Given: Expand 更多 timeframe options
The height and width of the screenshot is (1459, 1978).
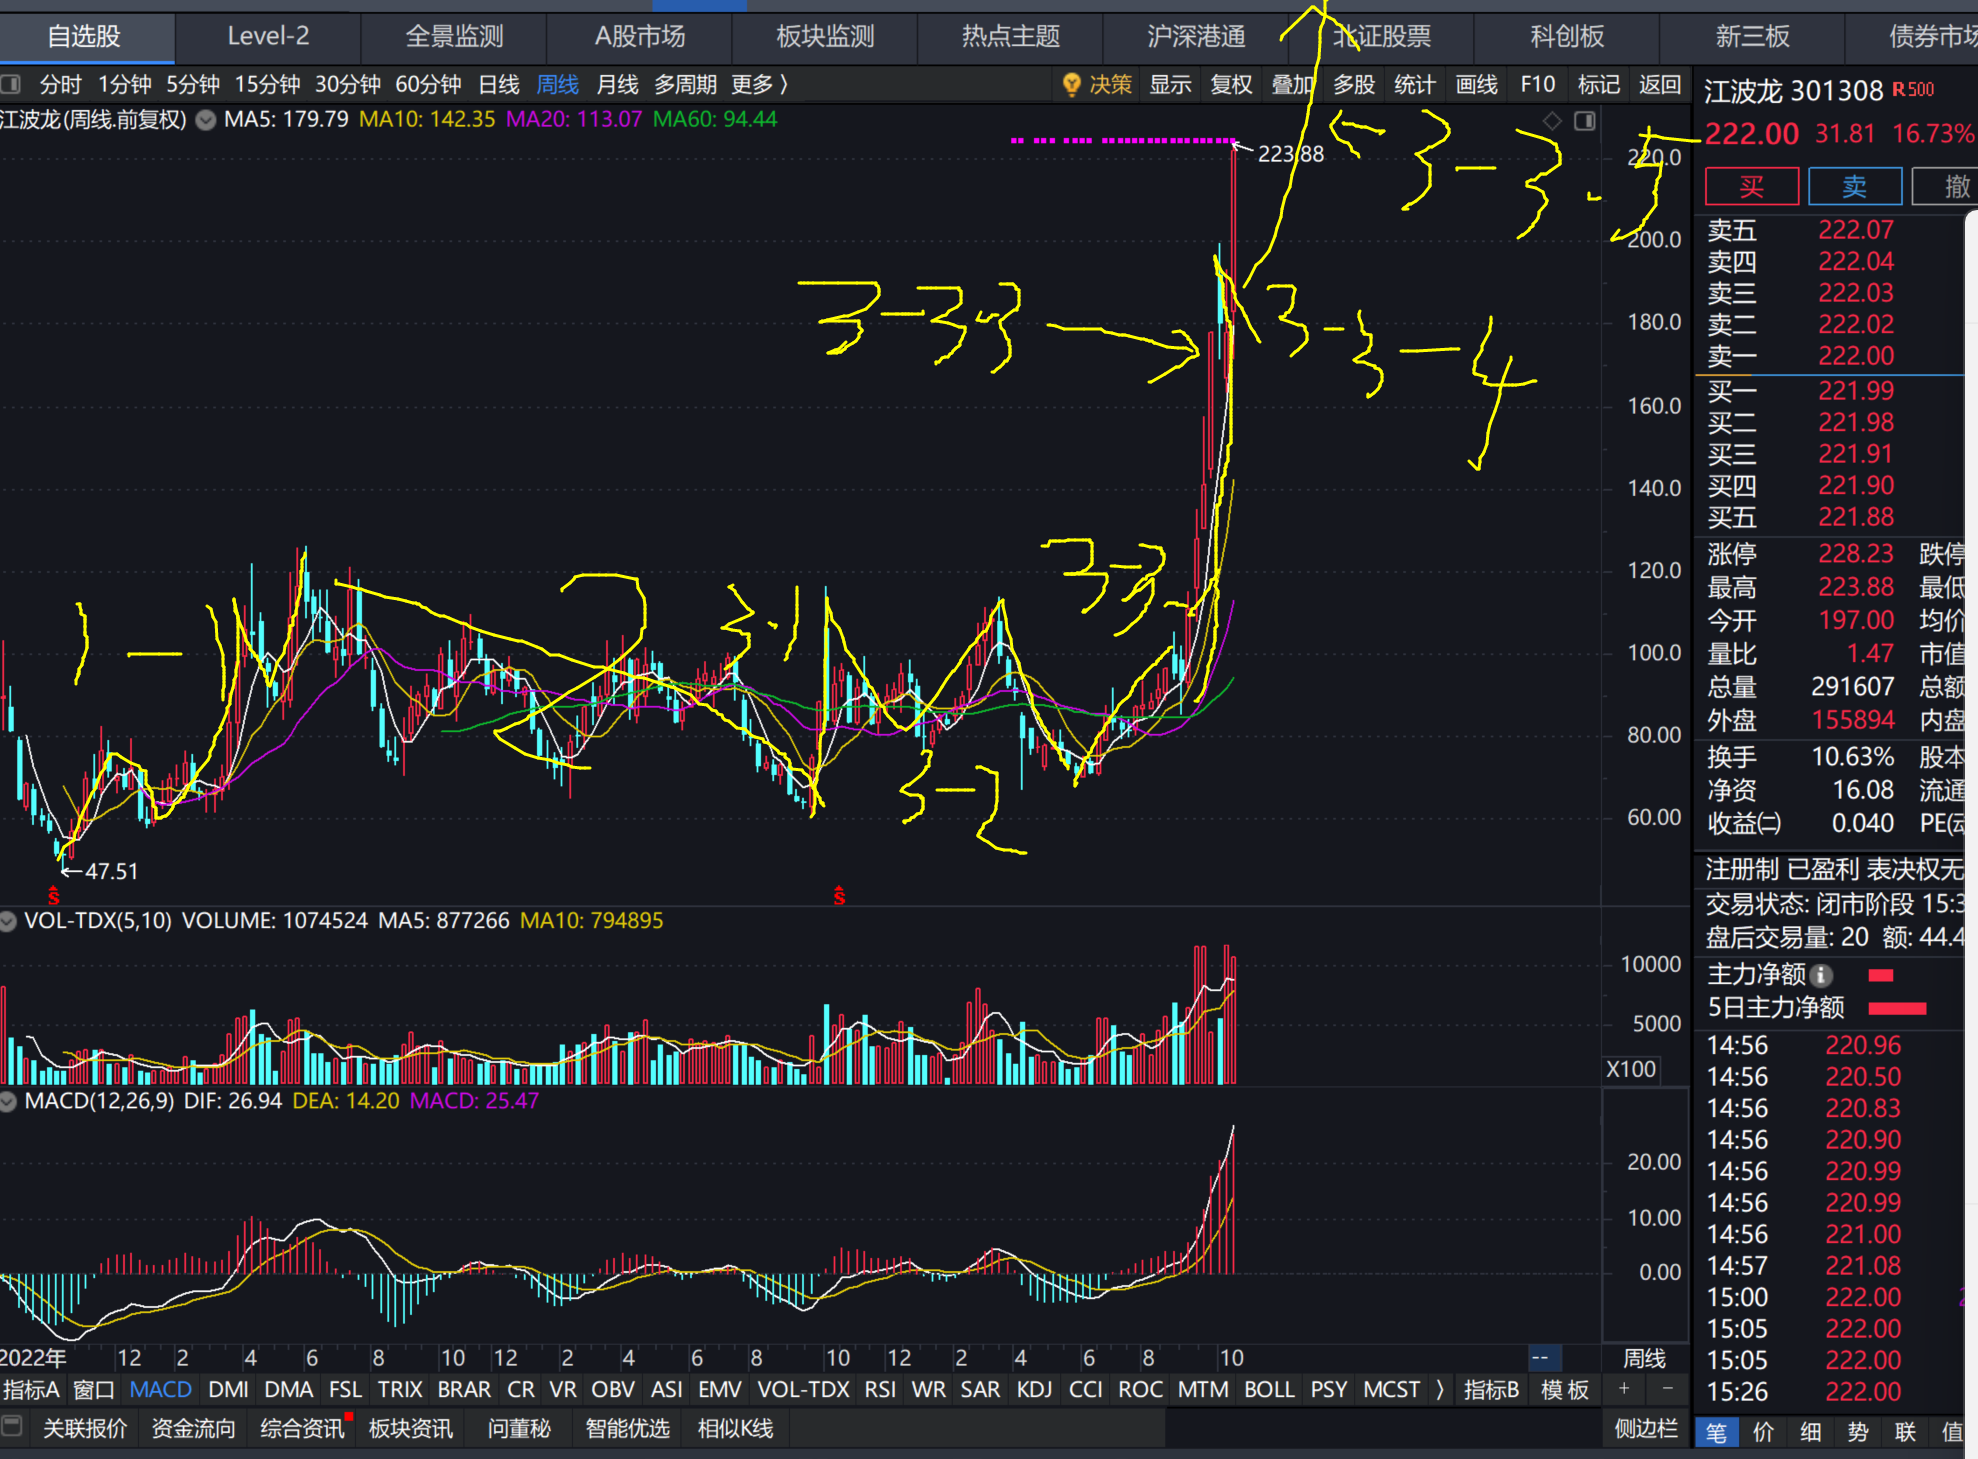Looking at the screenshot, I should [x=760, y=85].
